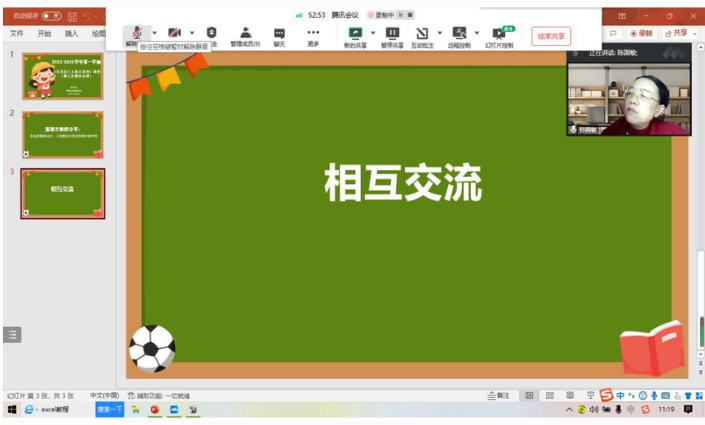Viewport: 705px width, 425px height.
Task: Click the 更多 three-dots icon
Action: (313, 34)
